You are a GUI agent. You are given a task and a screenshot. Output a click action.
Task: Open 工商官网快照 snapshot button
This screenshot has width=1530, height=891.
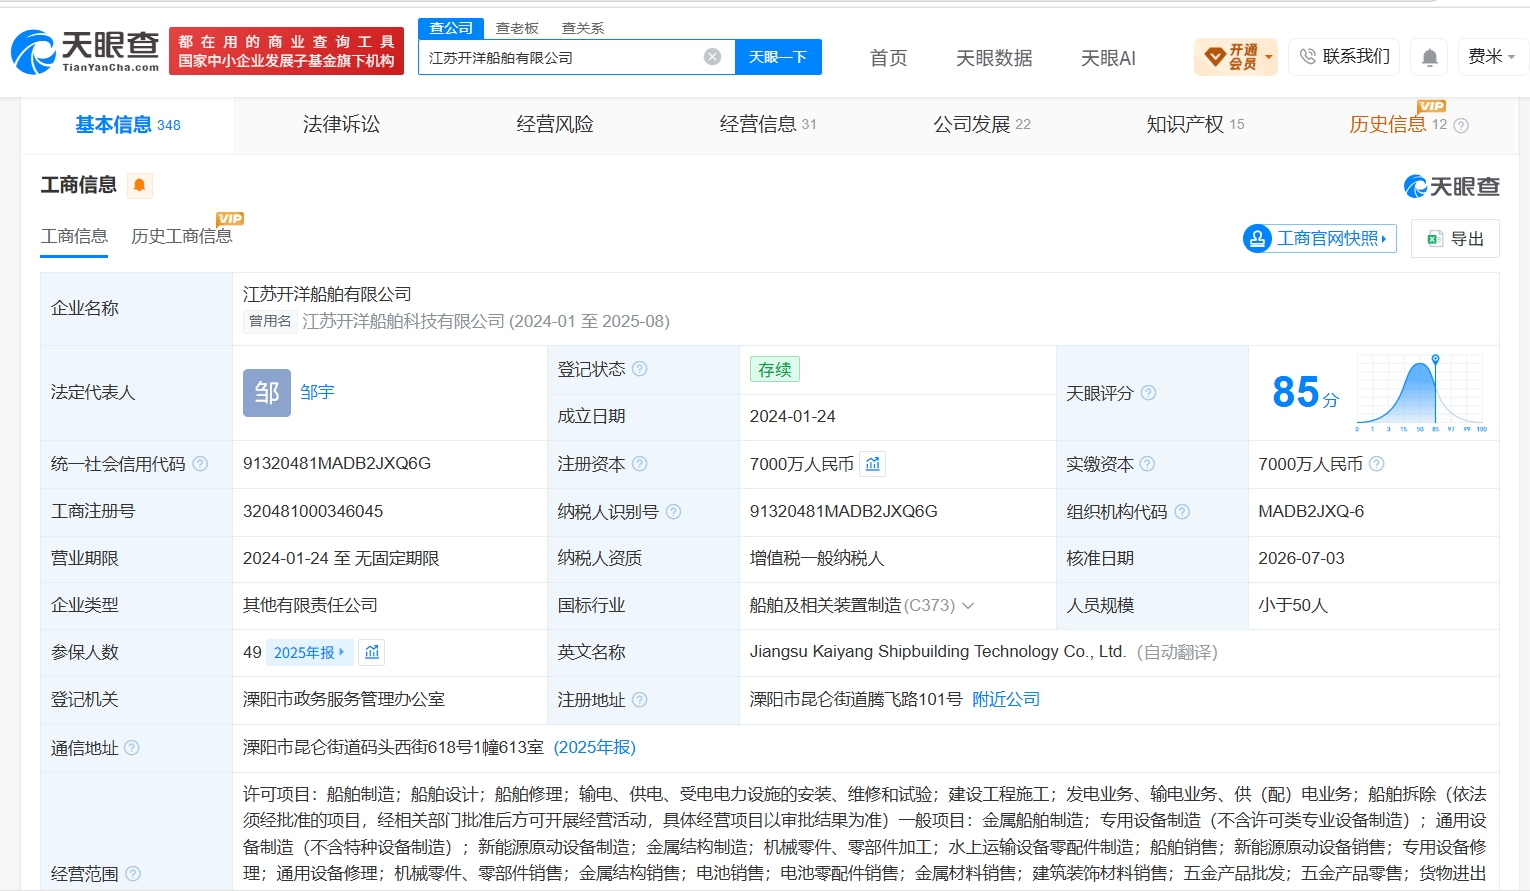(1319, 239)
